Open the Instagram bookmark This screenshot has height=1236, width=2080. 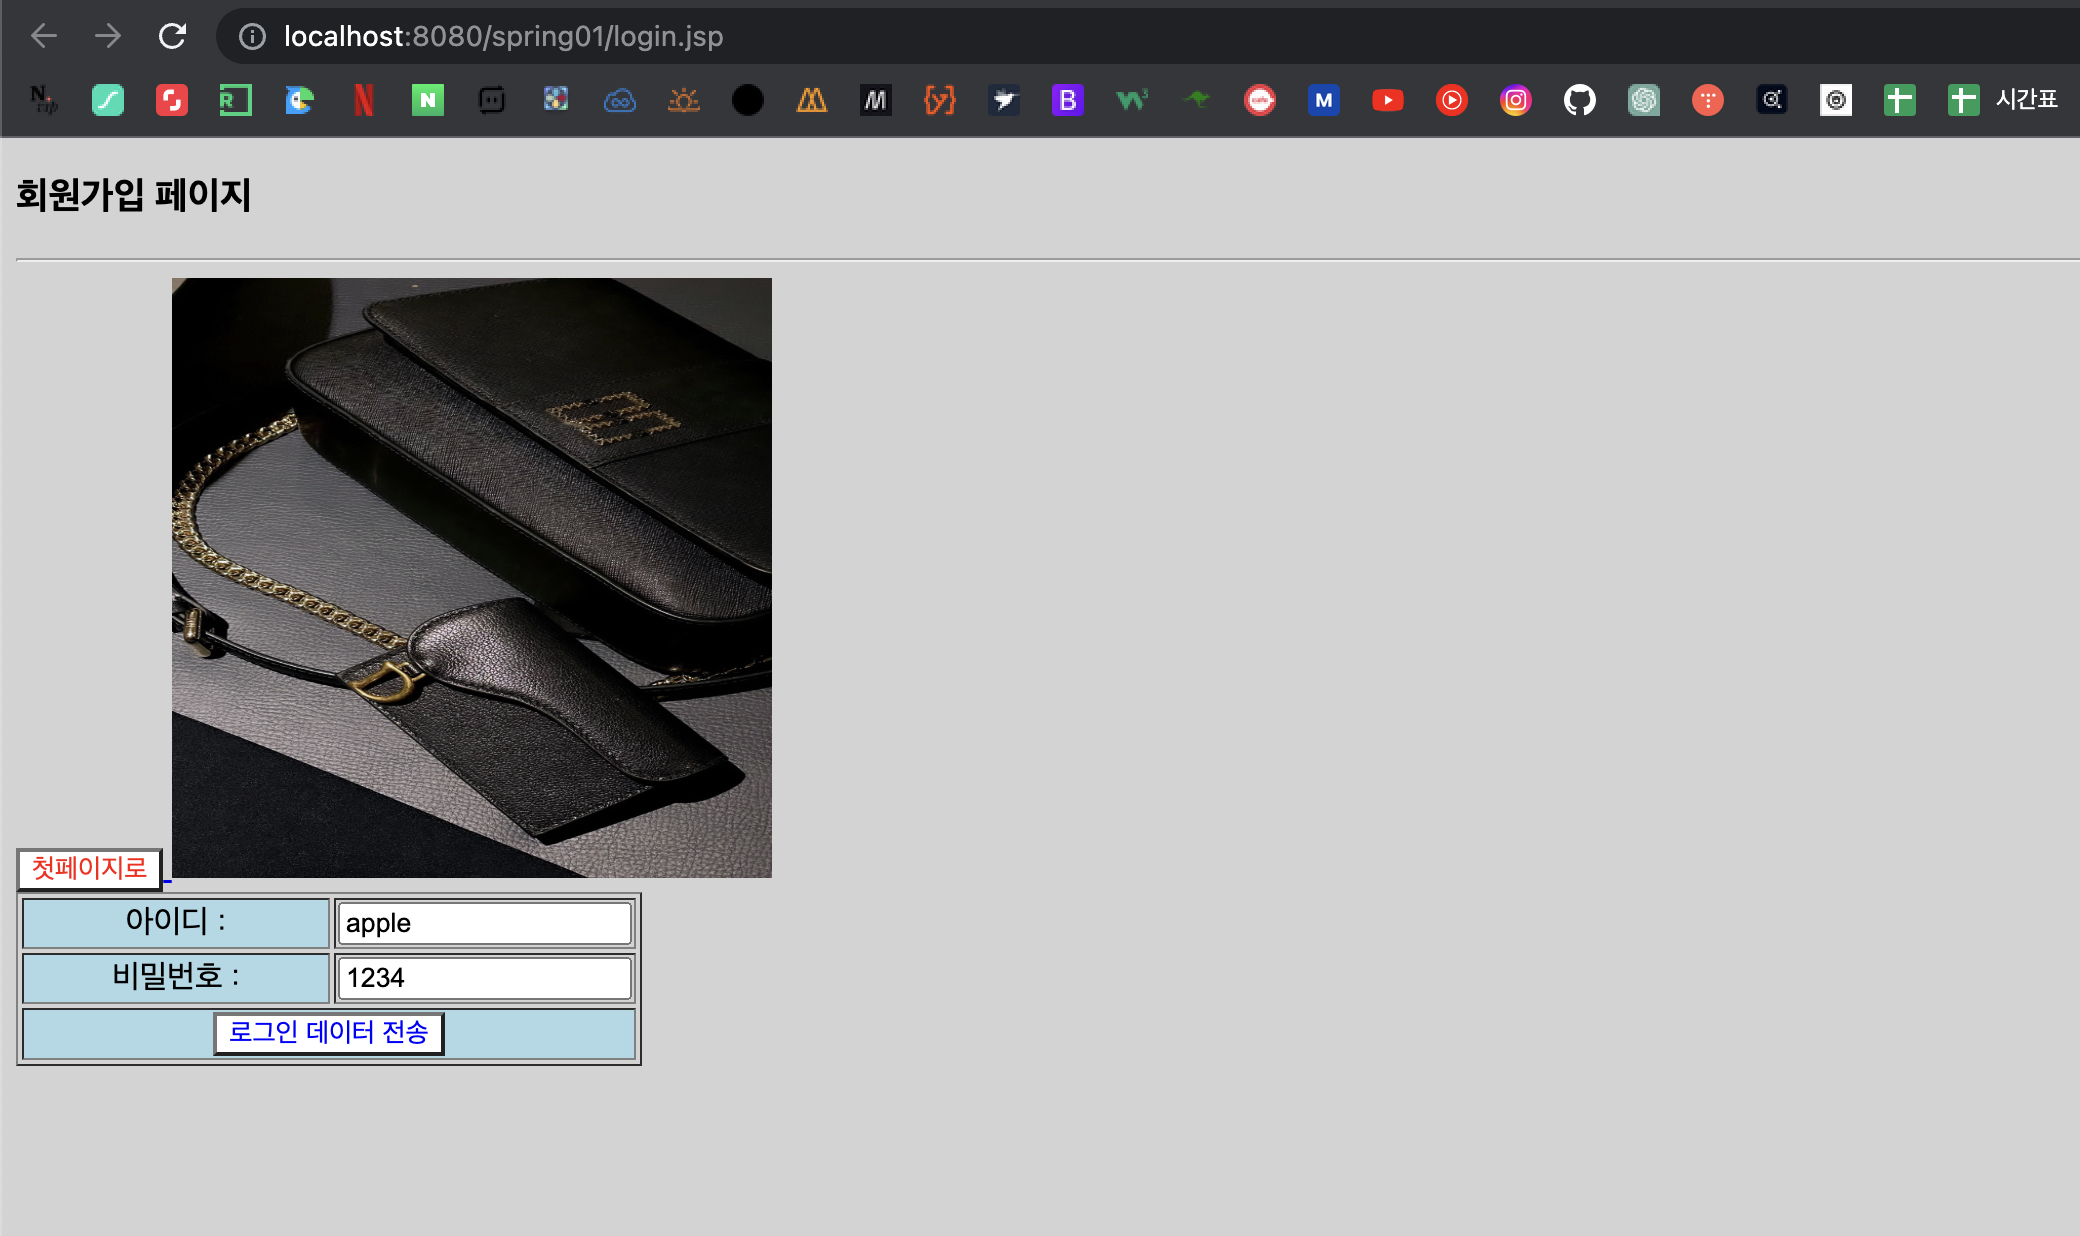coord(1516,100)
